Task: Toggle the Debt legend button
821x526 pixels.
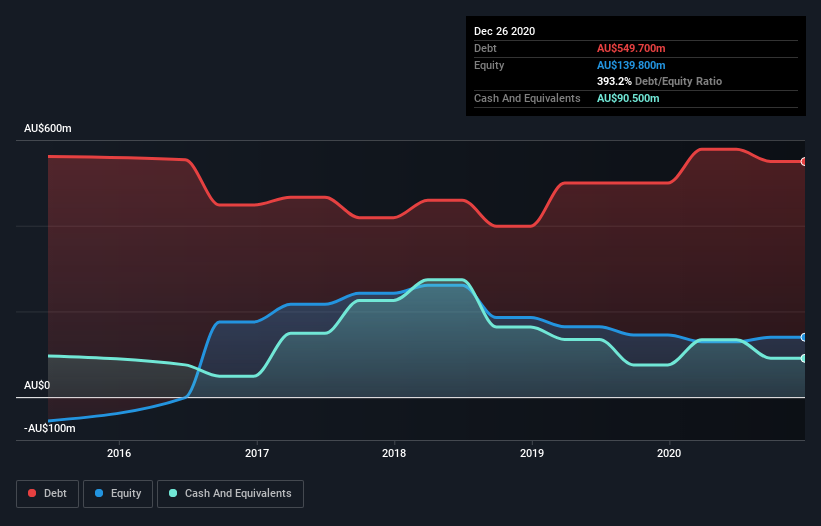Action: tap(48, 494)
